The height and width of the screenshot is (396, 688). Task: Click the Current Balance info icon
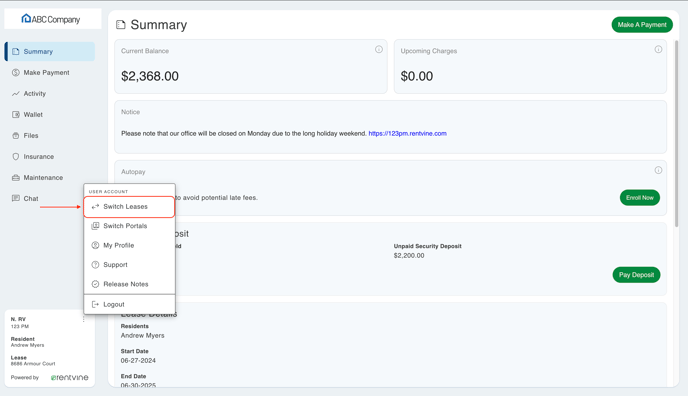coord(379,50)
